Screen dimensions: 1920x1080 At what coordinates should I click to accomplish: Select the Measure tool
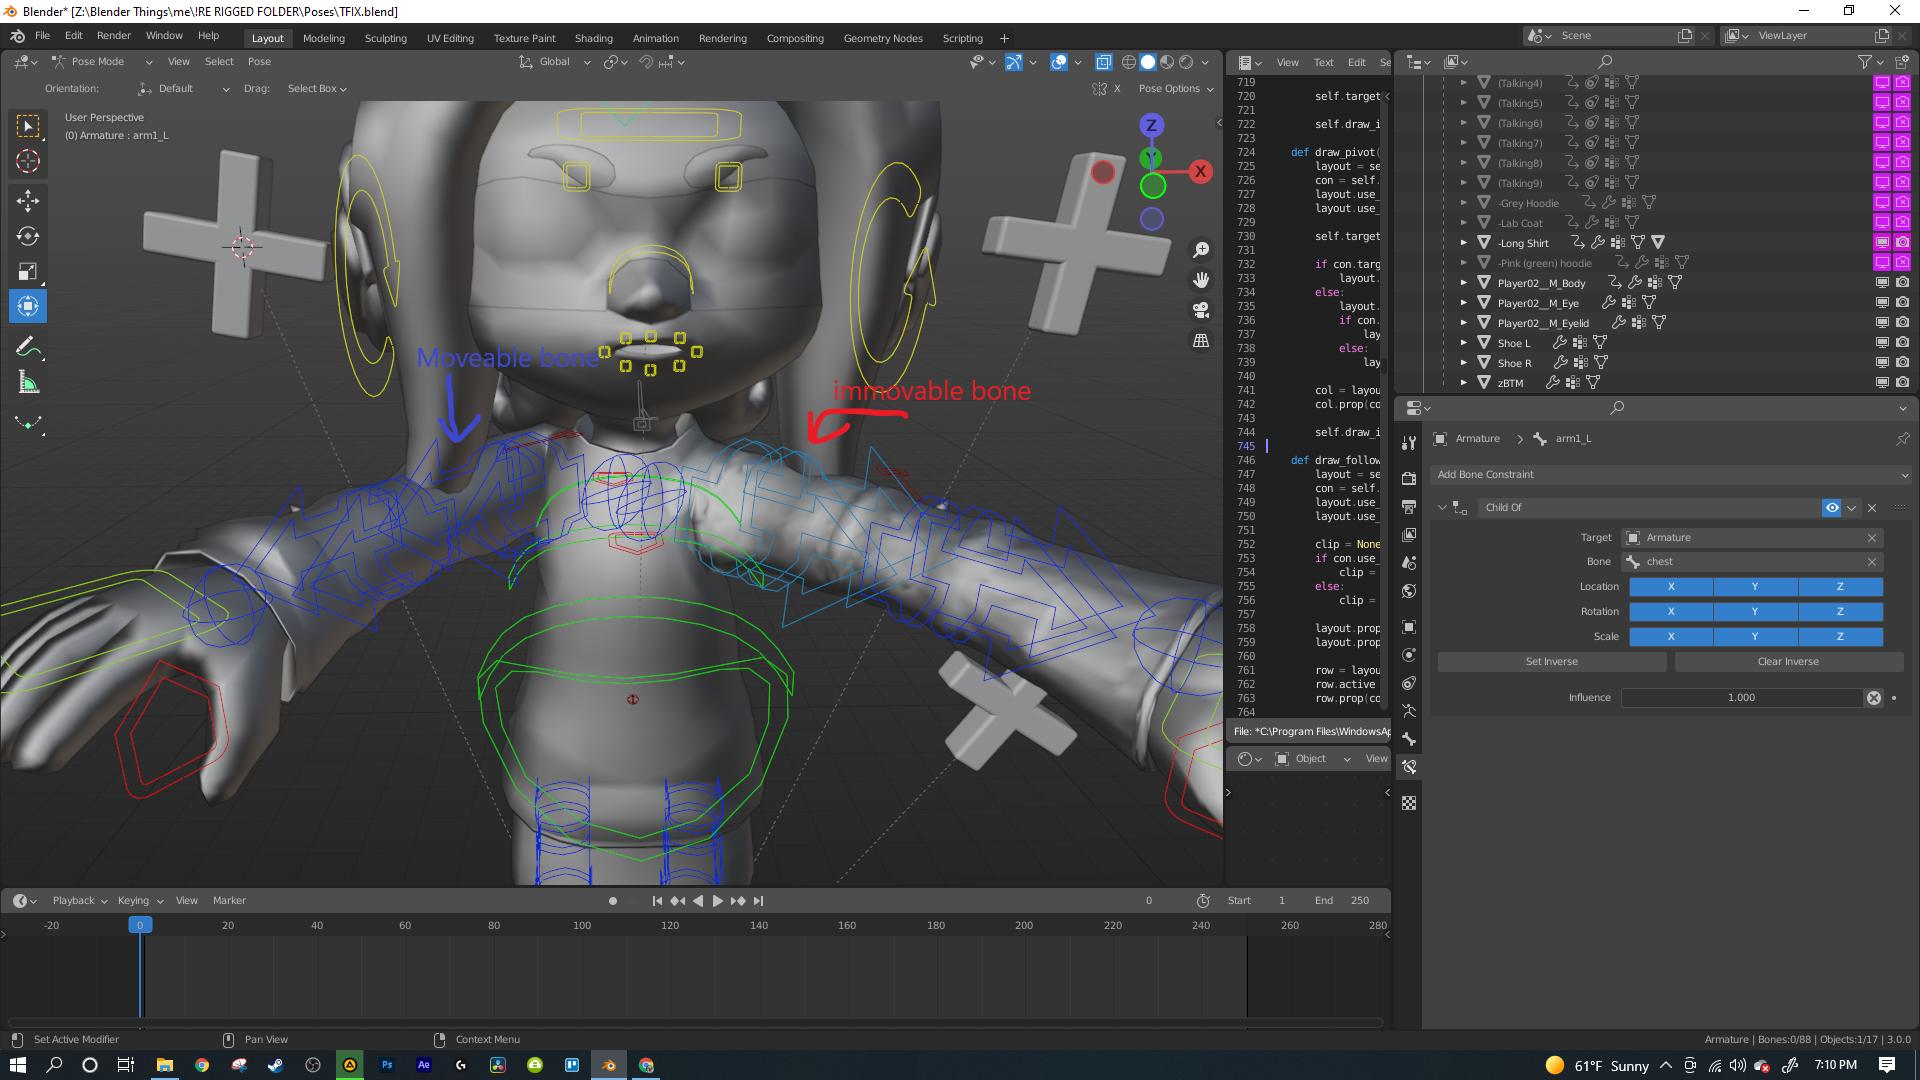point(28,383)
